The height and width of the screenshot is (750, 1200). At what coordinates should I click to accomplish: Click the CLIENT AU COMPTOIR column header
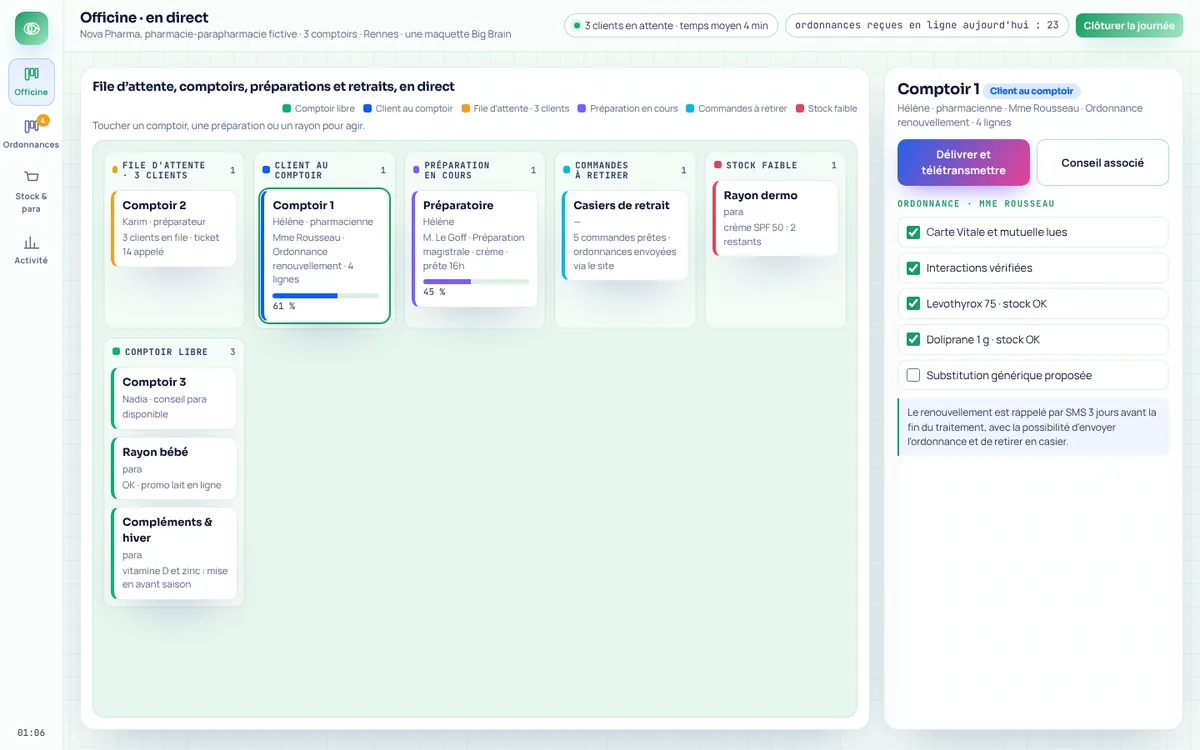click(x=325, y=170)
